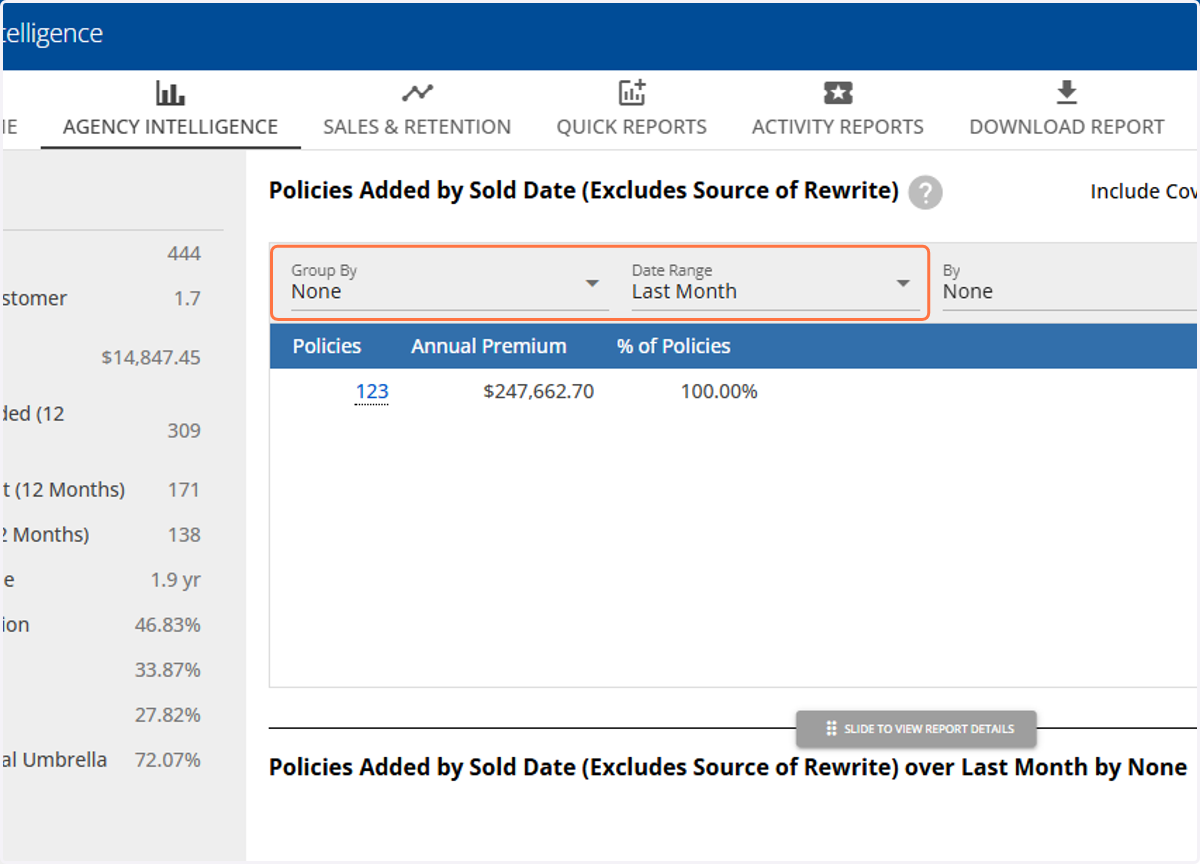Open the Date Range dropdown
This screenshot has height=864, width=1200.
pos(775,283)
